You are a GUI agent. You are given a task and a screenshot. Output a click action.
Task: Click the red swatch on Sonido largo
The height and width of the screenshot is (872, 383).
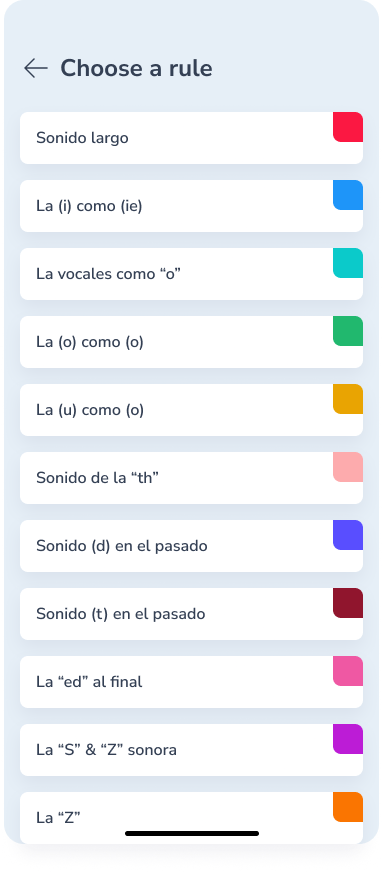click(x=348, y=127)
